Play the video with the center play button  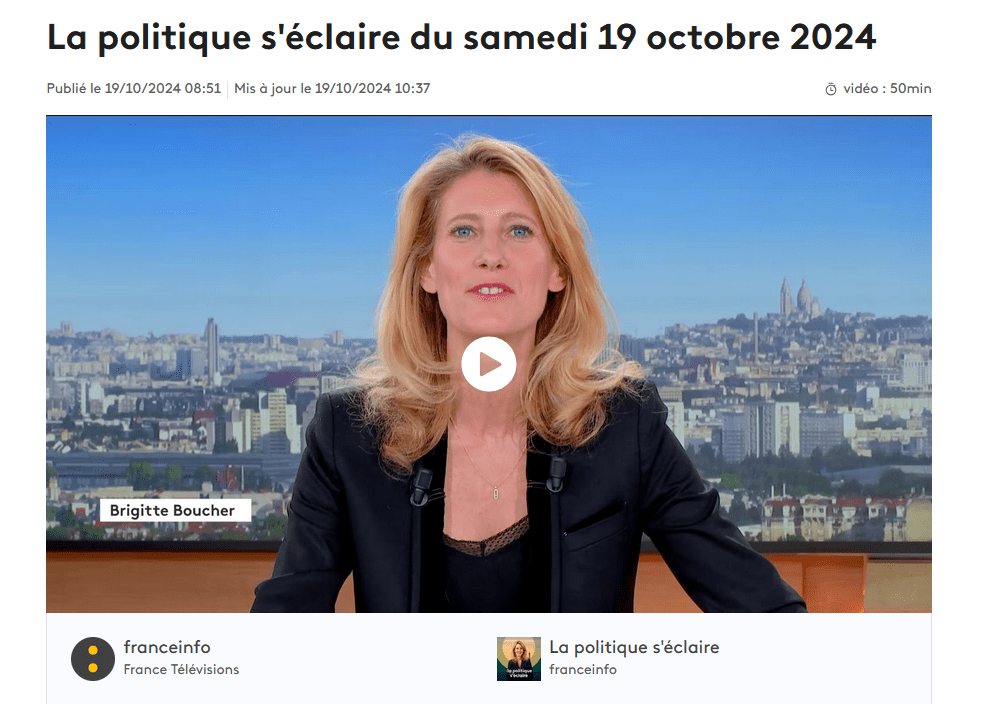coord(488,364)
